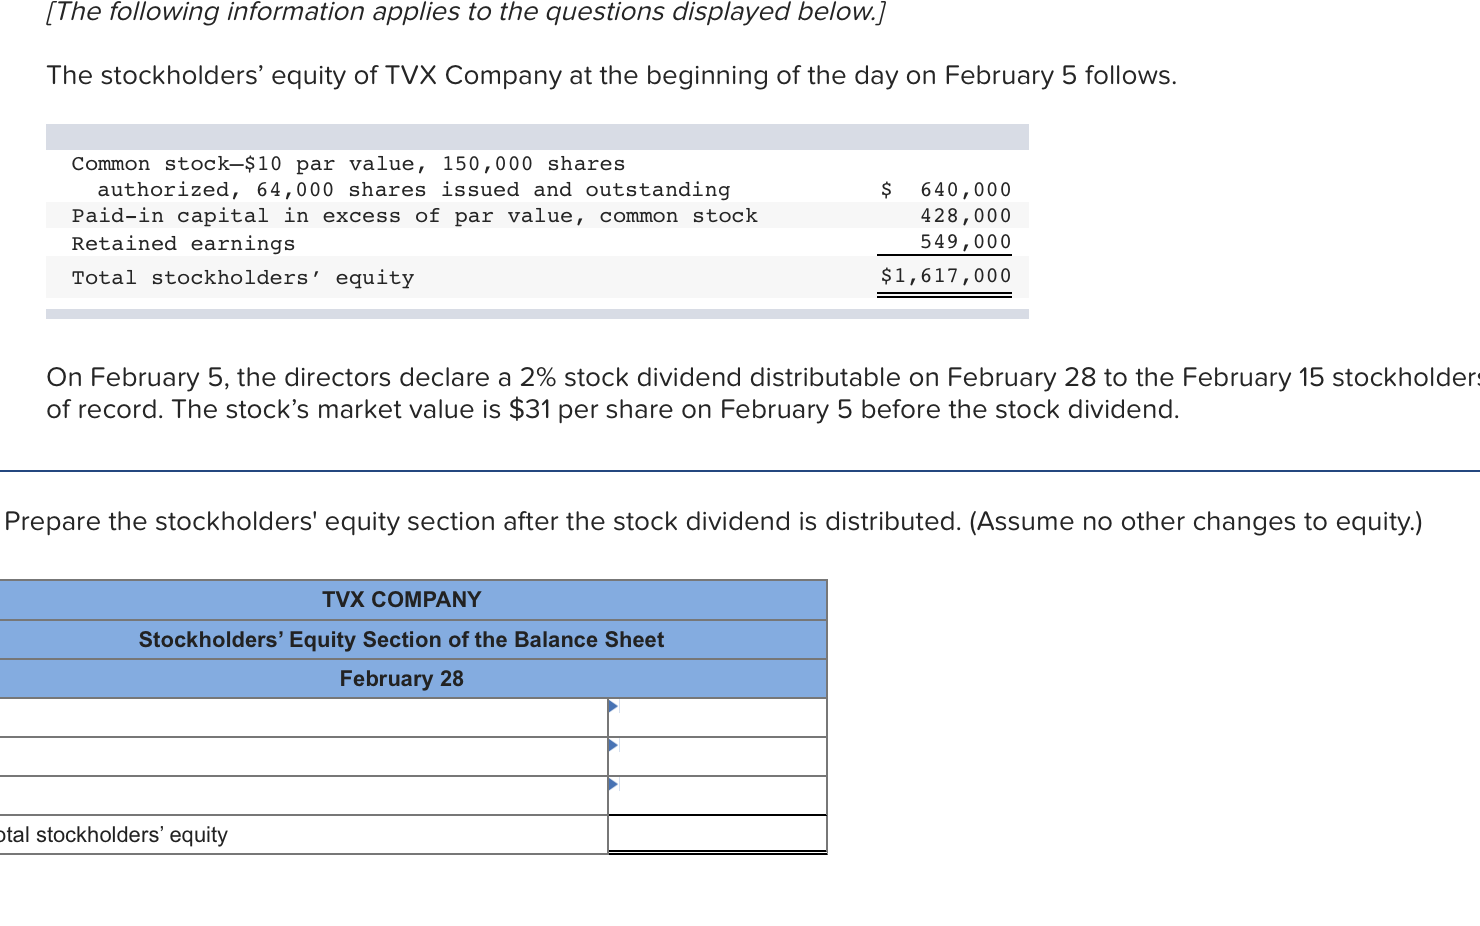Open the third account title dropdown arrow
This screenshot has height=926, width=1480.
(x=612, y=782)
